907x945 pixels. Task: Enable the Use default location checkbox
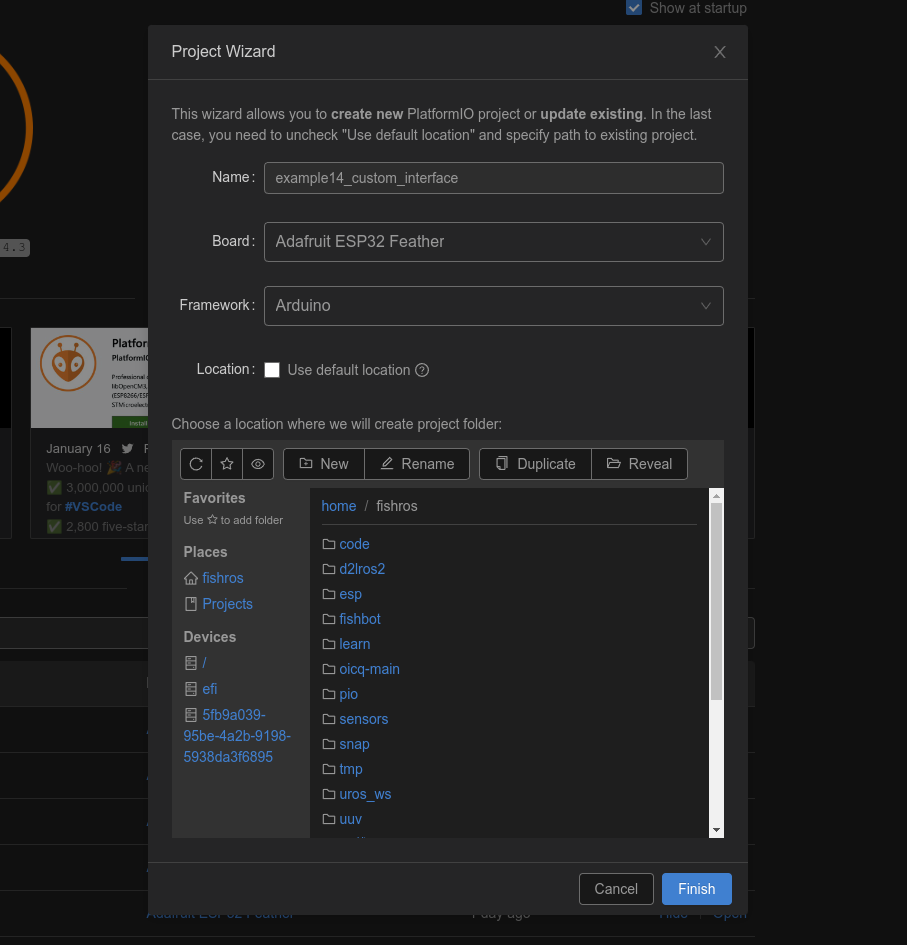(272, 370)
